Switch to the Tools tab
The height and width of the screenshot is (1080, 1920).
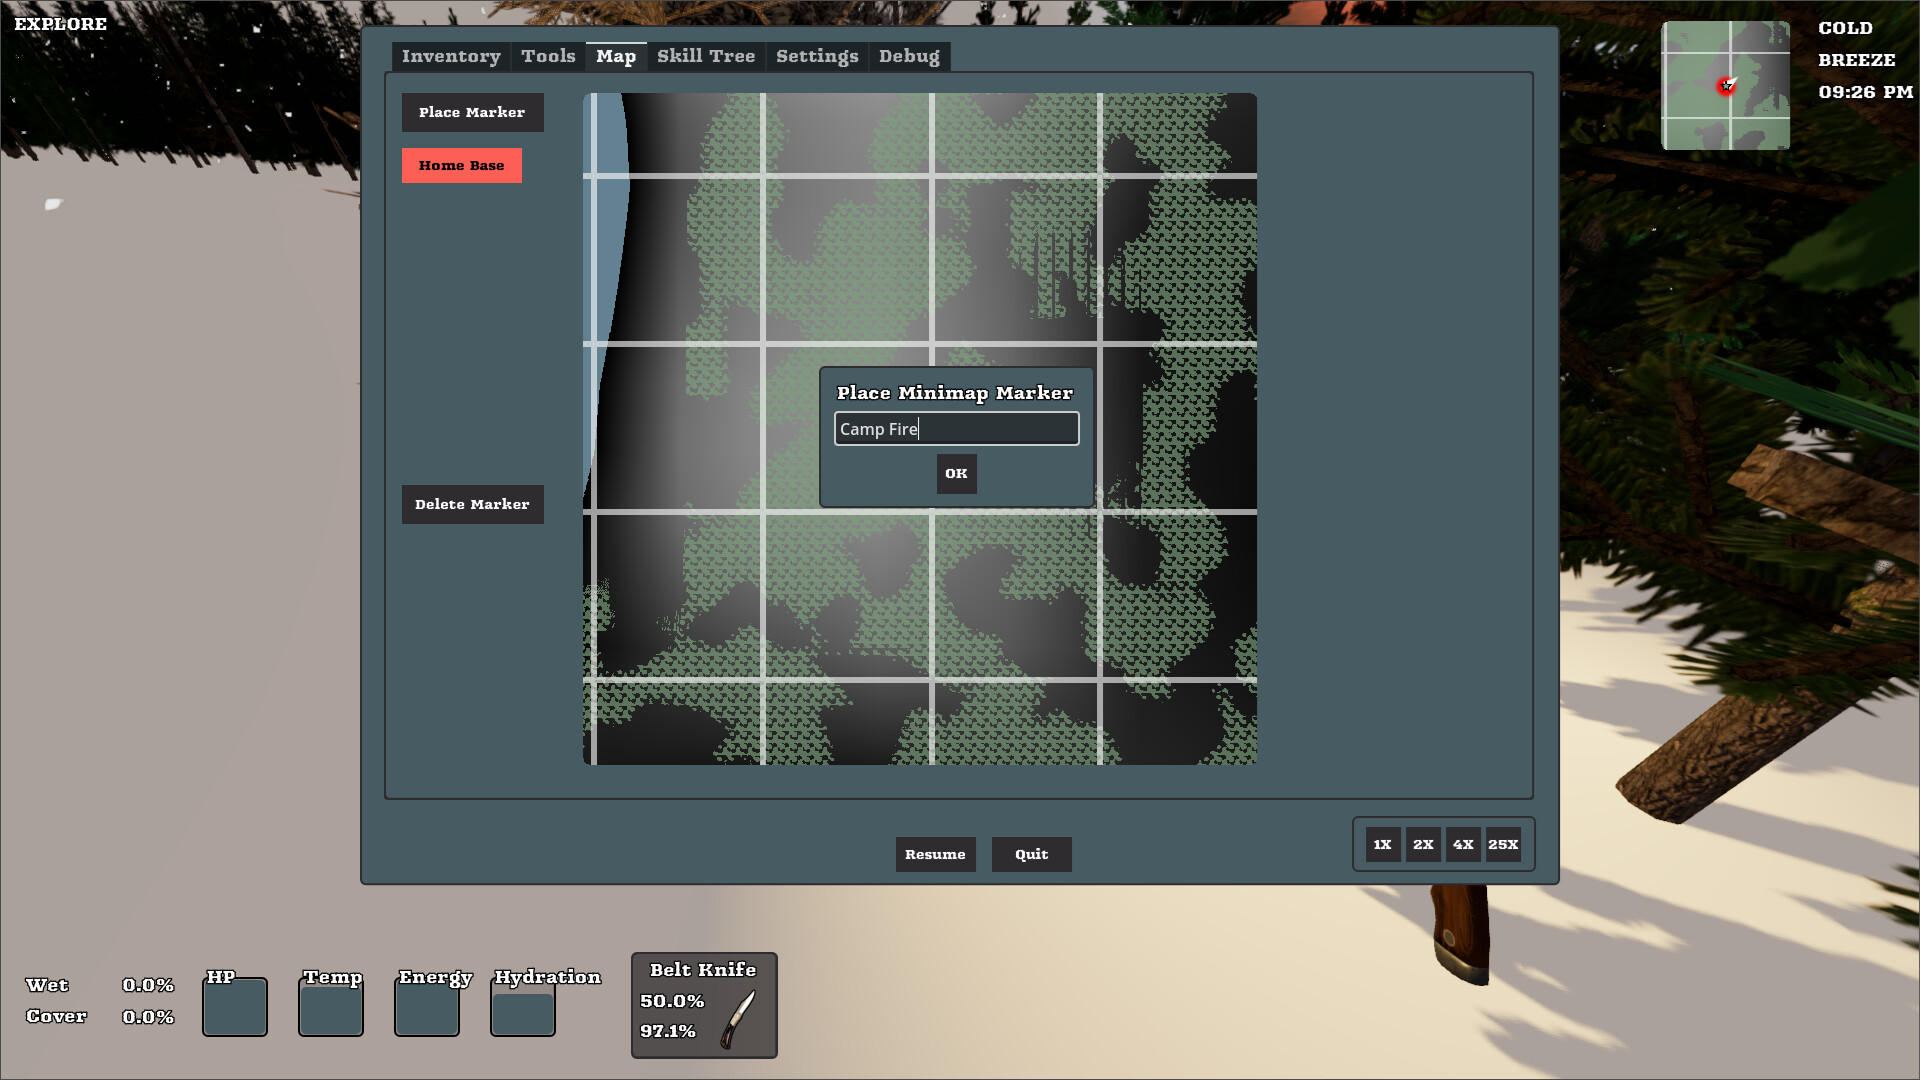click(x=548, y=57)
